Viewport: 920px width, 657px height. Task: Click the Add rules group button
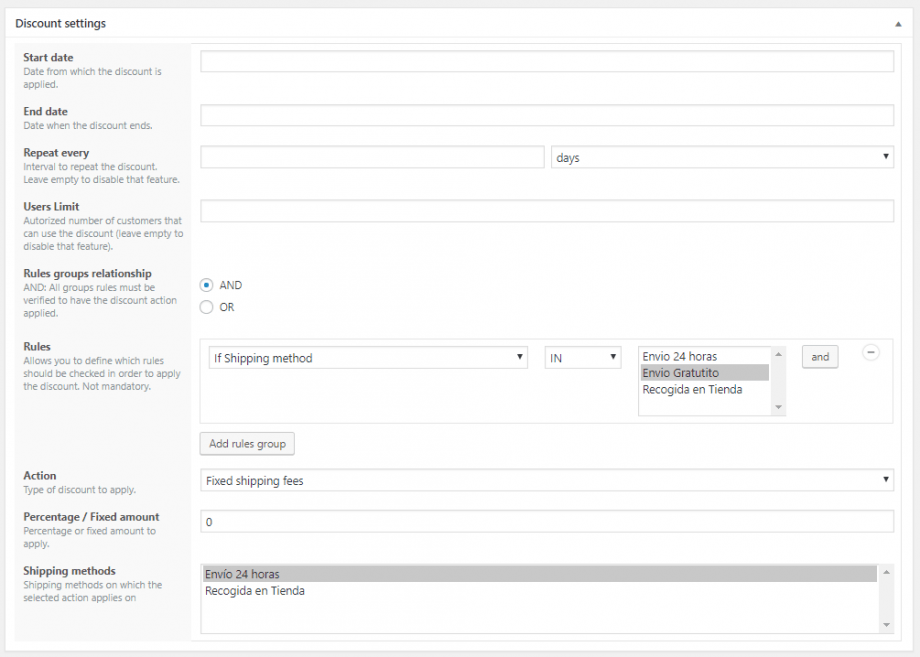247,444
